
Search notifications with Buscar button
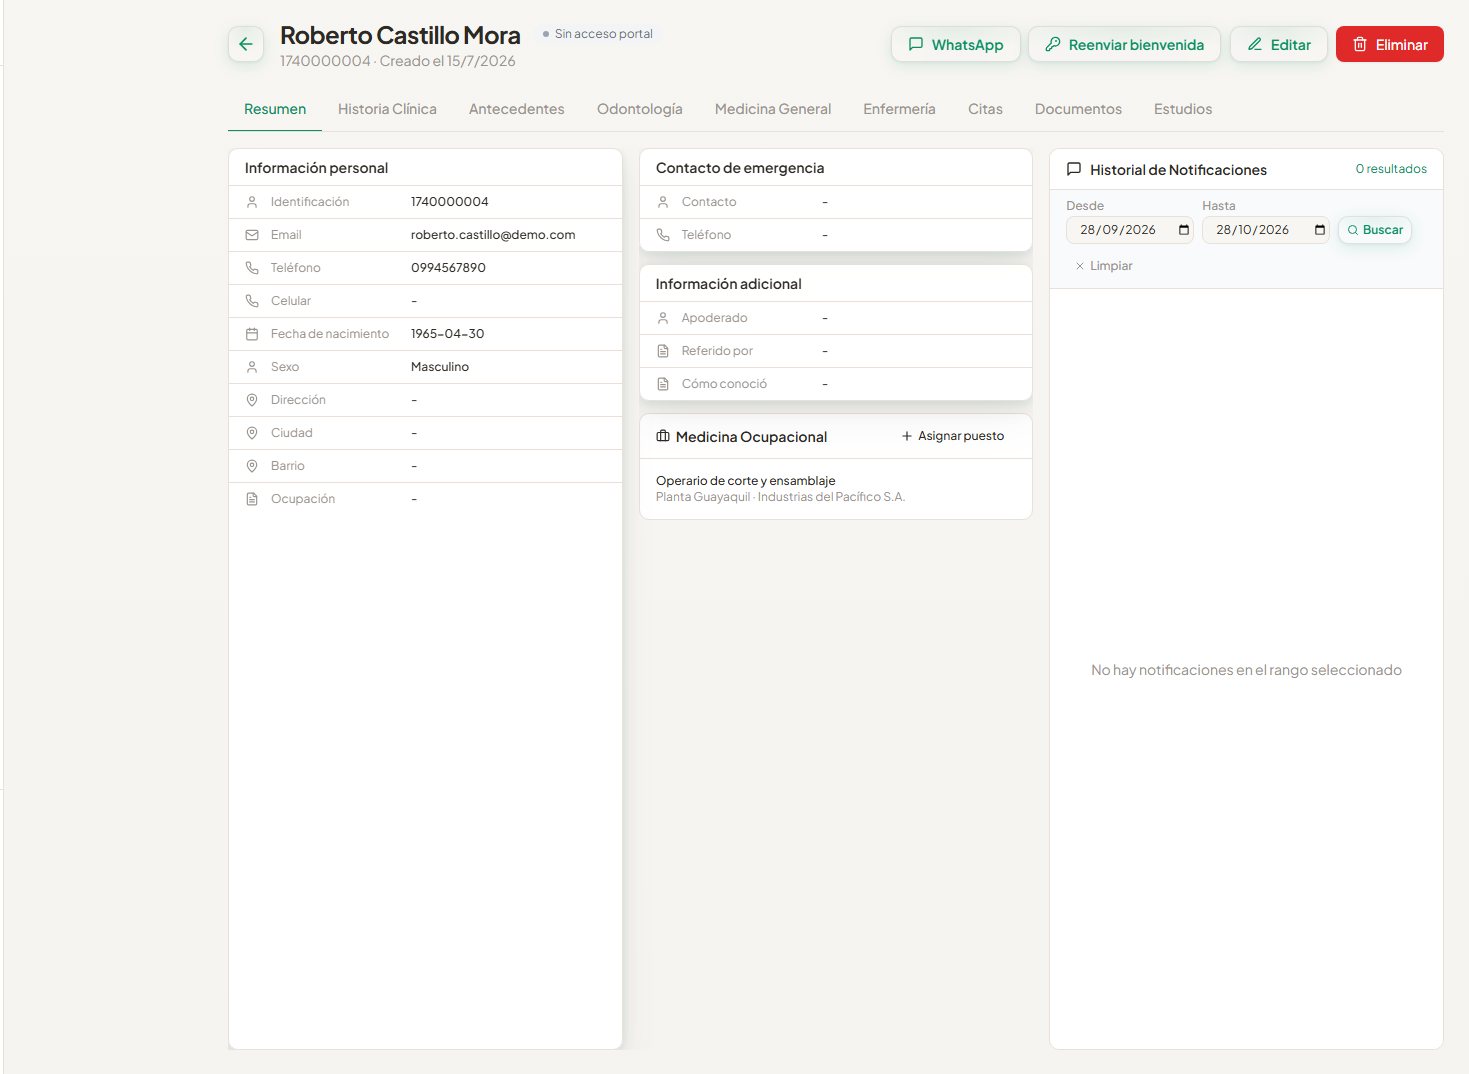pos(1375,230)
